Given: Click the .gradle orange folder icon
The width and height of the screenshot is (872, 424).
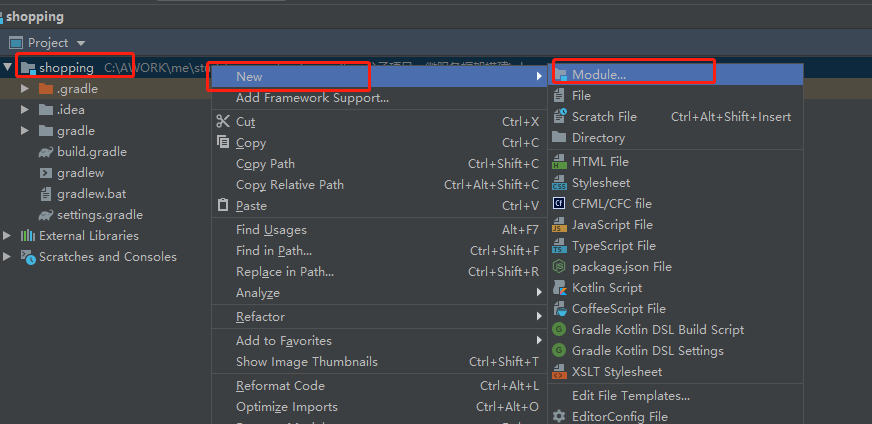Looking at the screenshot, I should (x=46, y=88).
